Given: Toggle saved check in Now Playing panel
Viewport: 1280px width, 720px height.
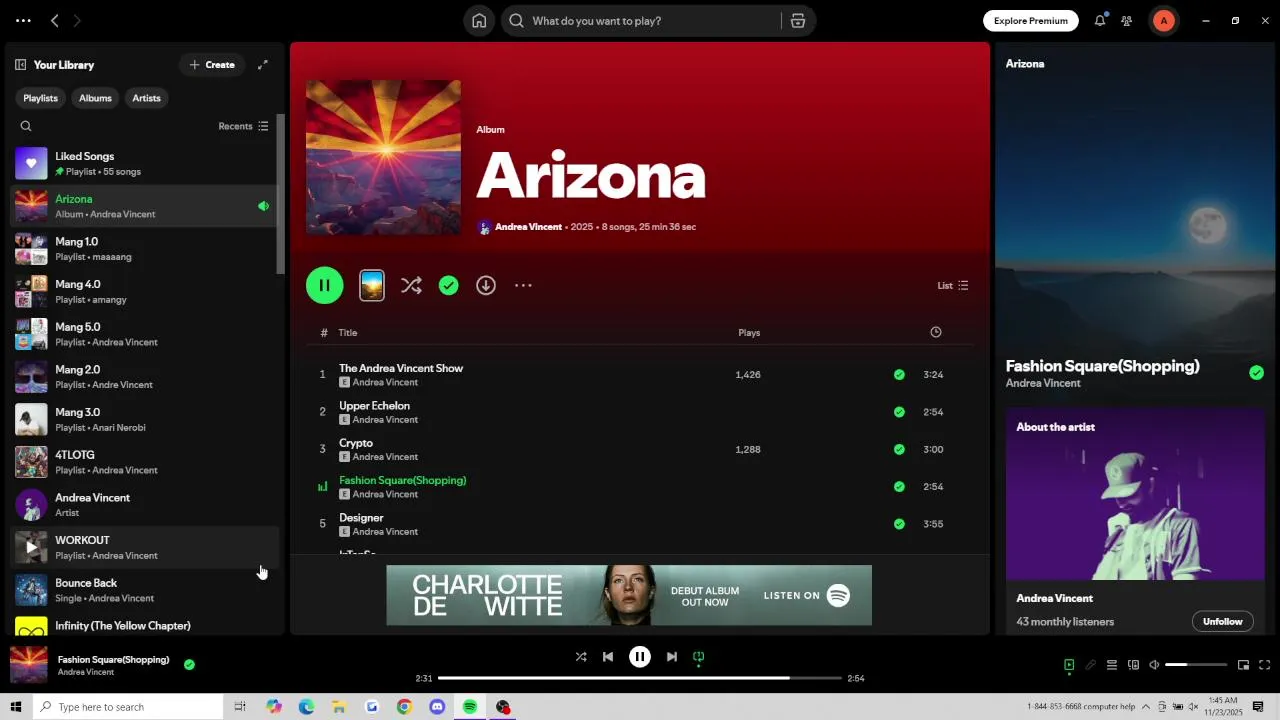Looking at the screenshot, I should (1256, 373).
